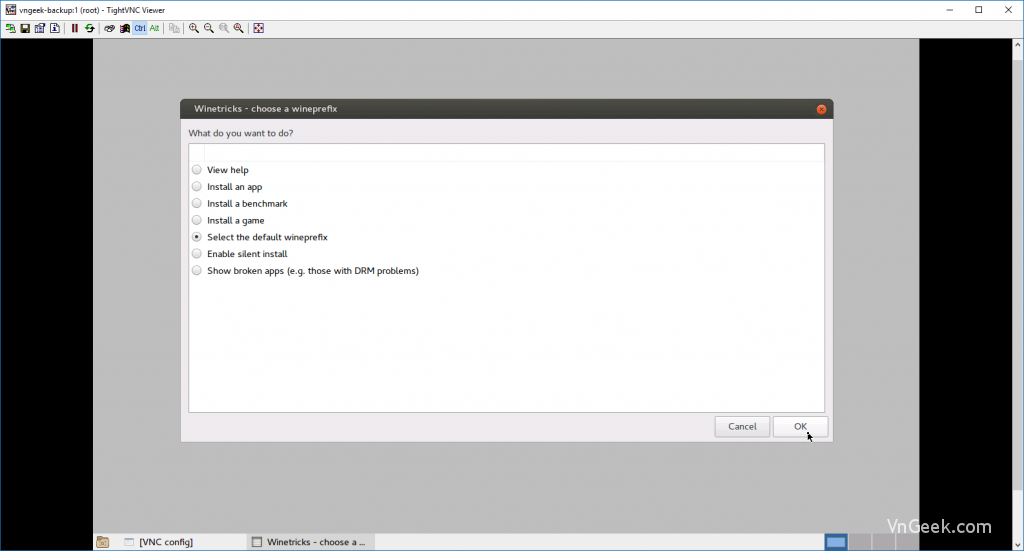
Task: Choose Enable silent install radio button
Action: (197, 254)
